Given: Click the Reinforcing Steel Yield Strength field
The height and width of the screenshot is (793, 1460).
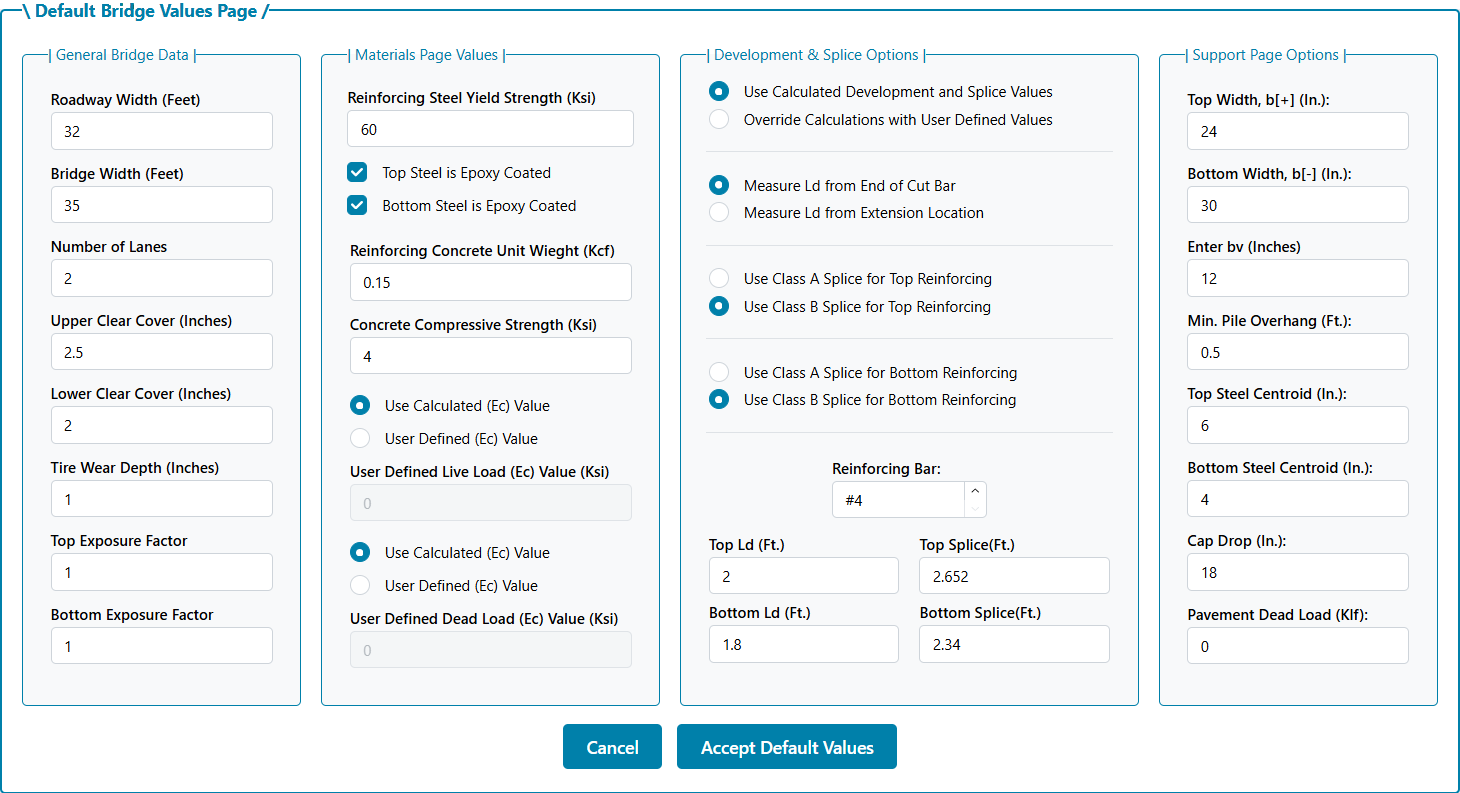Looking at the screenshot, I should tap(490, 130).
